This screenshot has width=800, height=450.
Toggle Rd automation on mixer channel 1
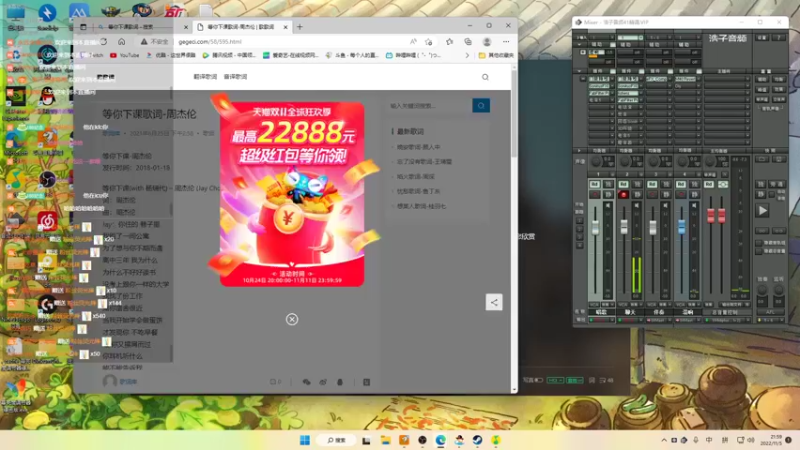click(594, 184)
